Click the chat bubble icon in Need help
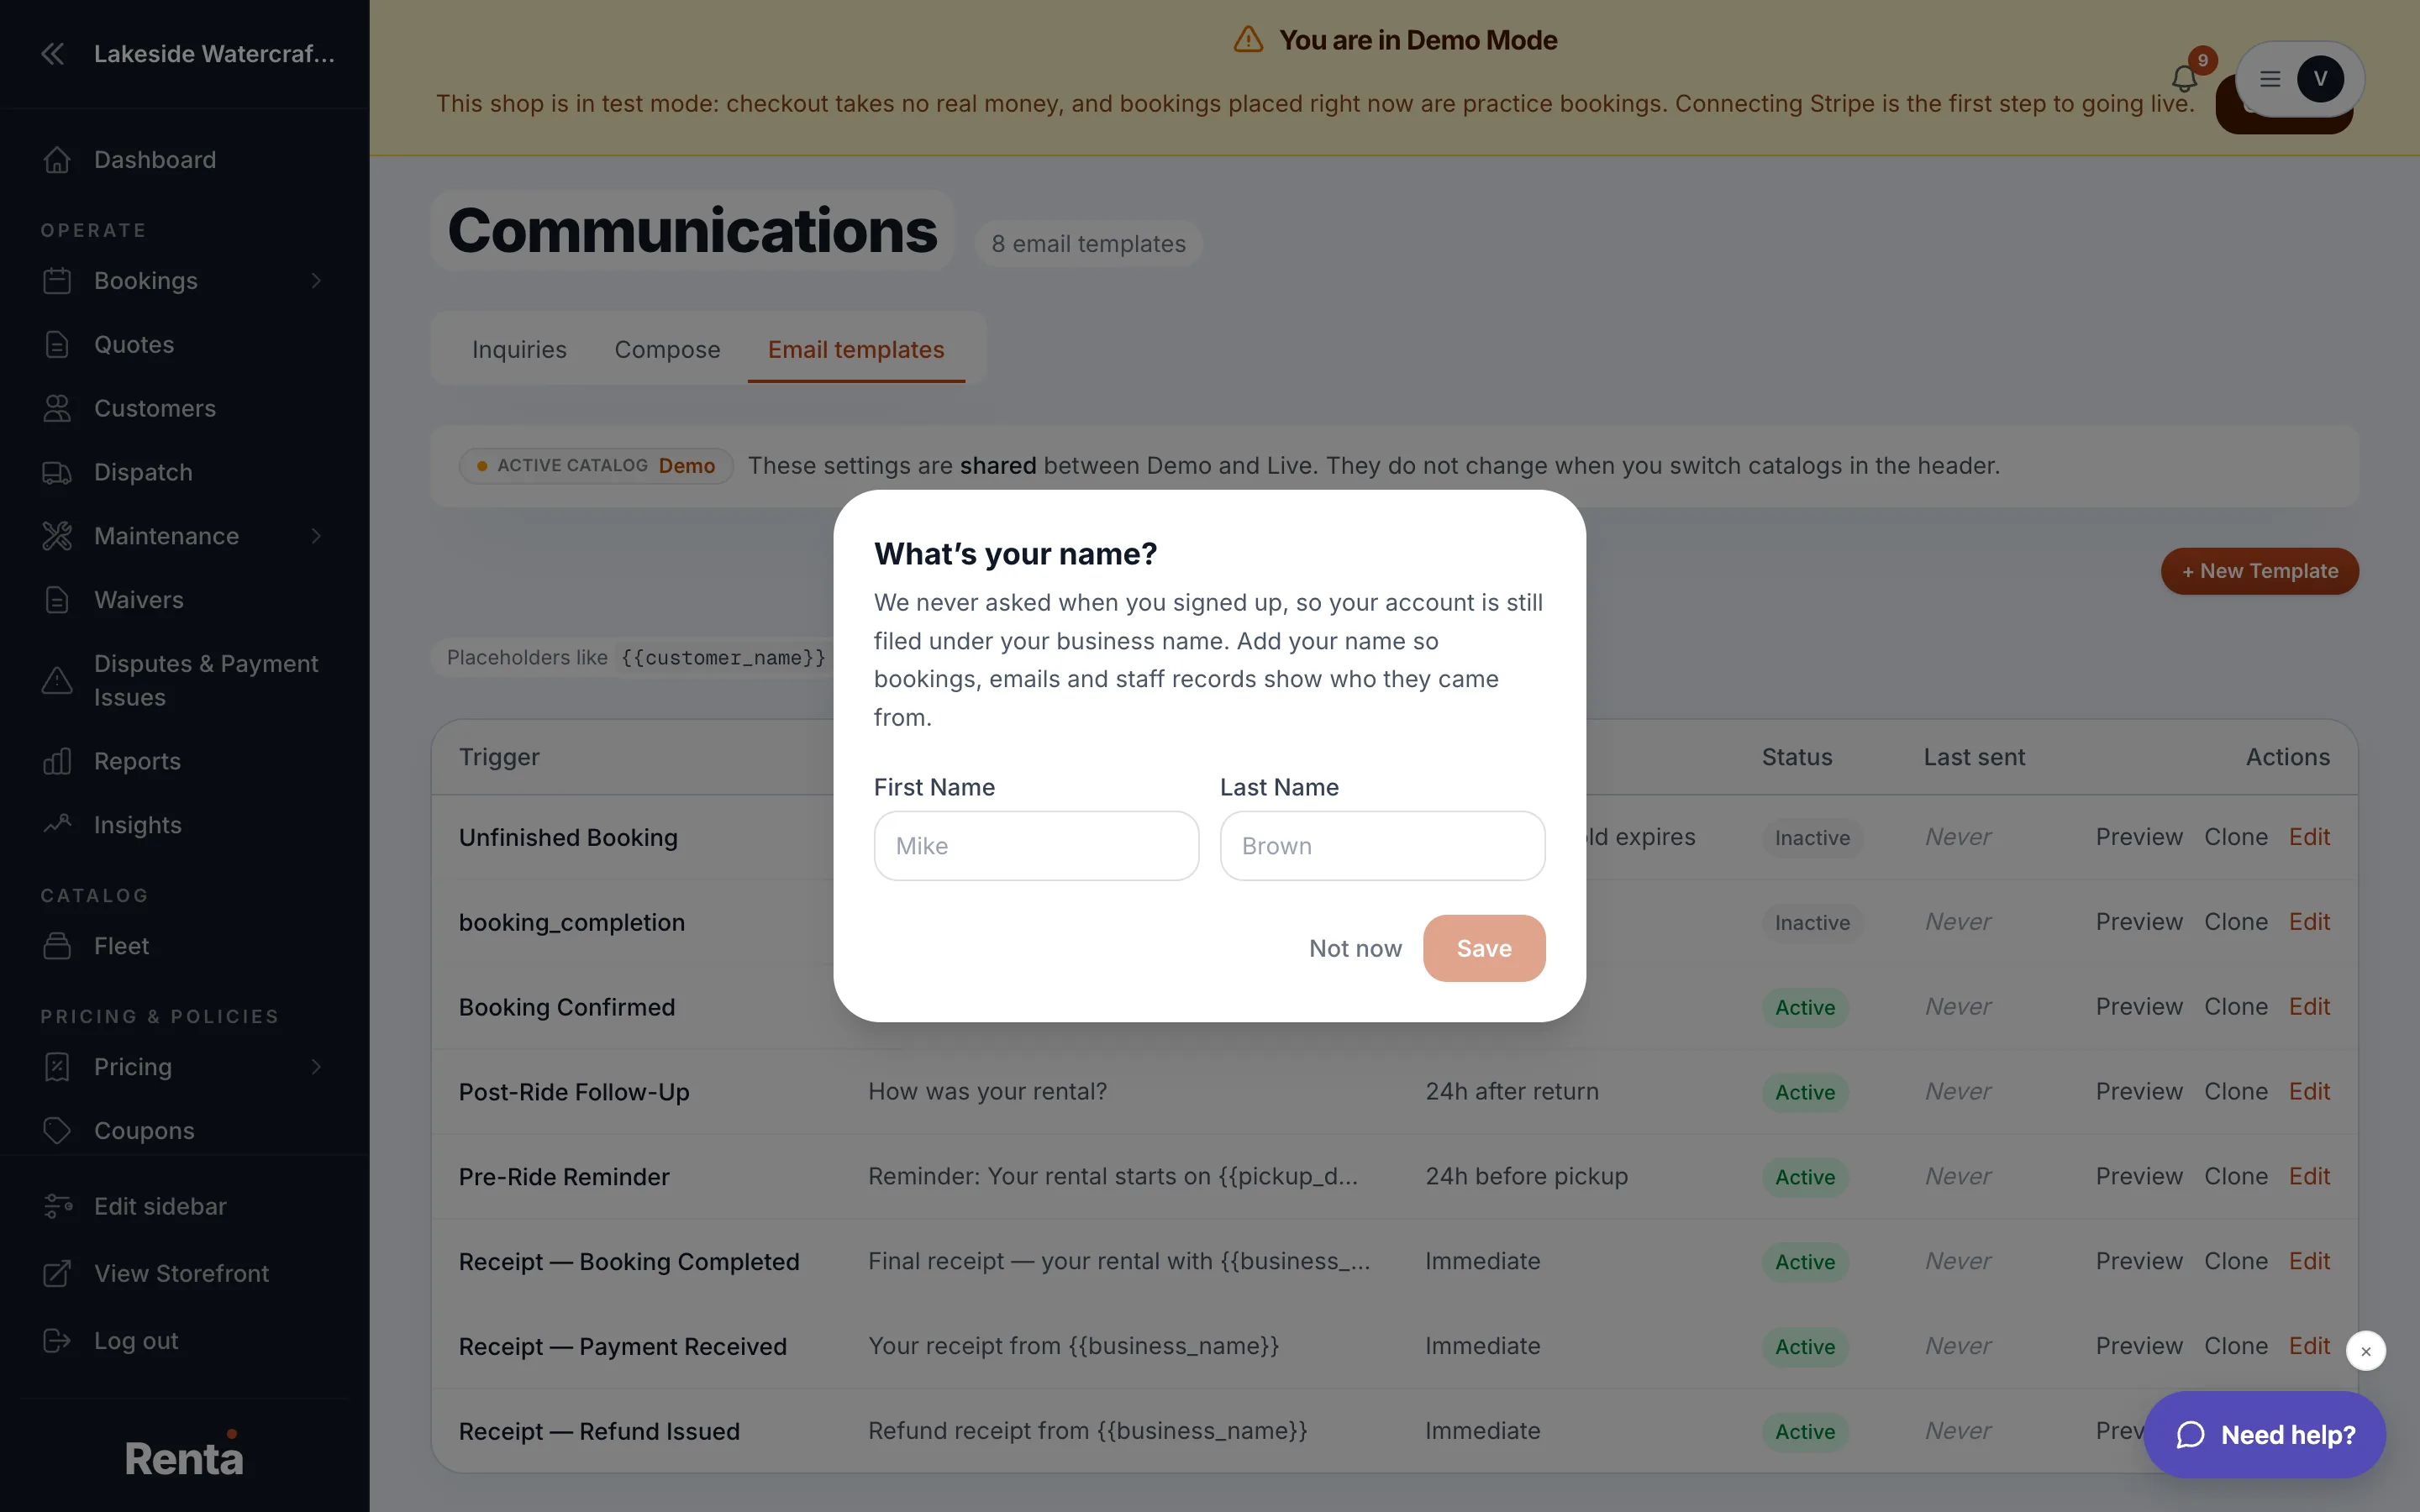Viewport: 2420px width, 1512px height. coord(2190,1435)
